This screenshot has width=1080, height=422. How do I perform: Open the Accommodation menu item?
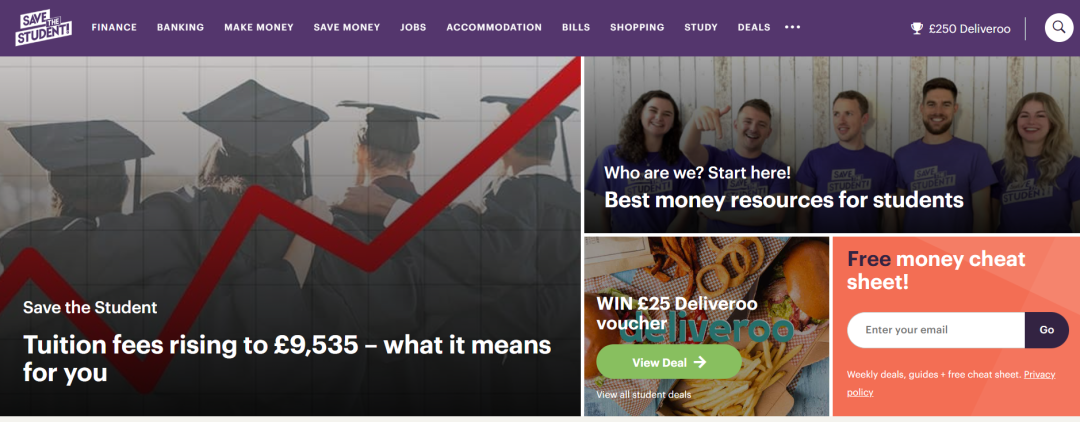494,28
